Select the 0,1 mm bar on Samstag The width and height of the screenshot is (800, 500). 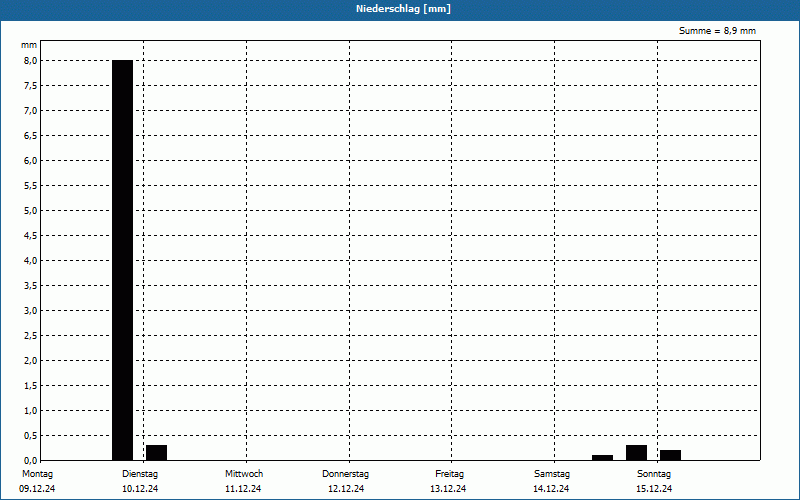tap(603, 458)
